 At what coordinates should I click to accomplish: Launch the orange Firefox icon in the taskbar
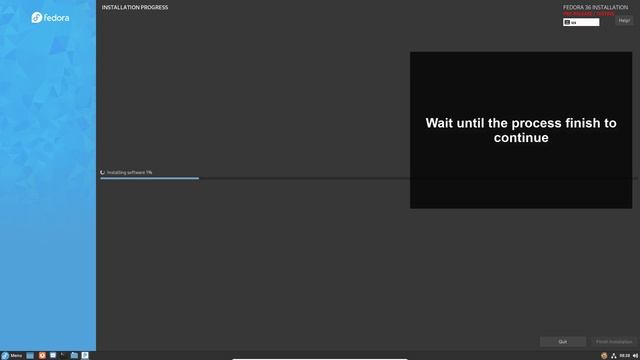[42, 356]
